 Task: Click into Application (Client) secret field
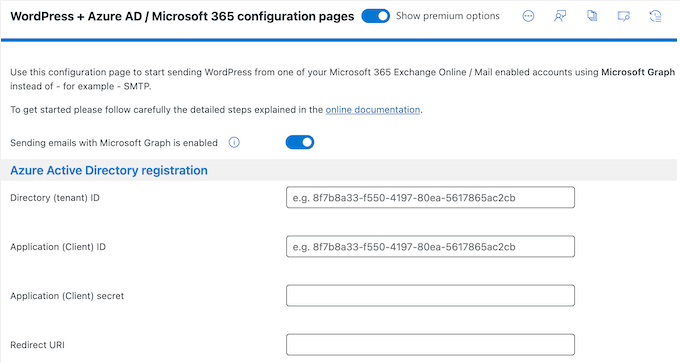[430, 295]
